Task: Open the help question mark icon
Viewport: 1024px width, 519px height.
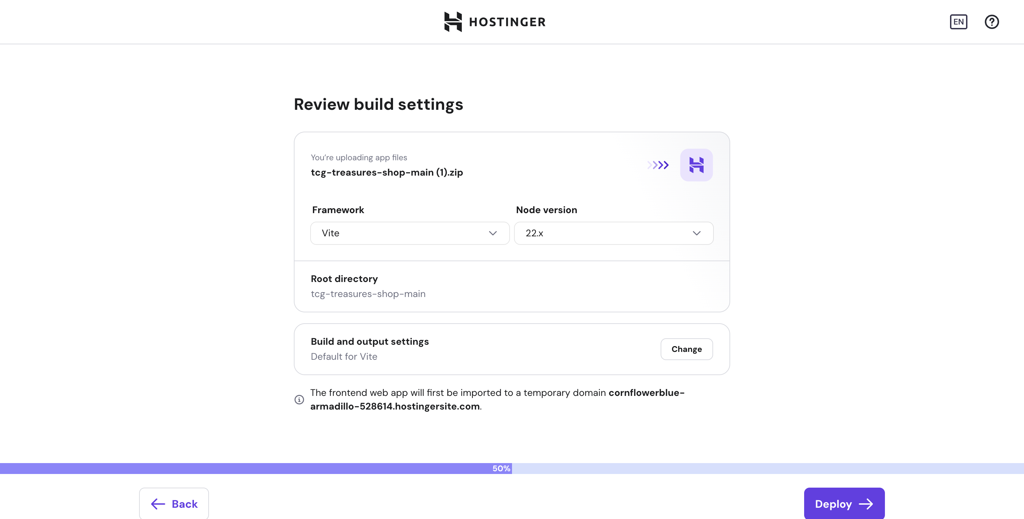Action: tap(991, 22)
